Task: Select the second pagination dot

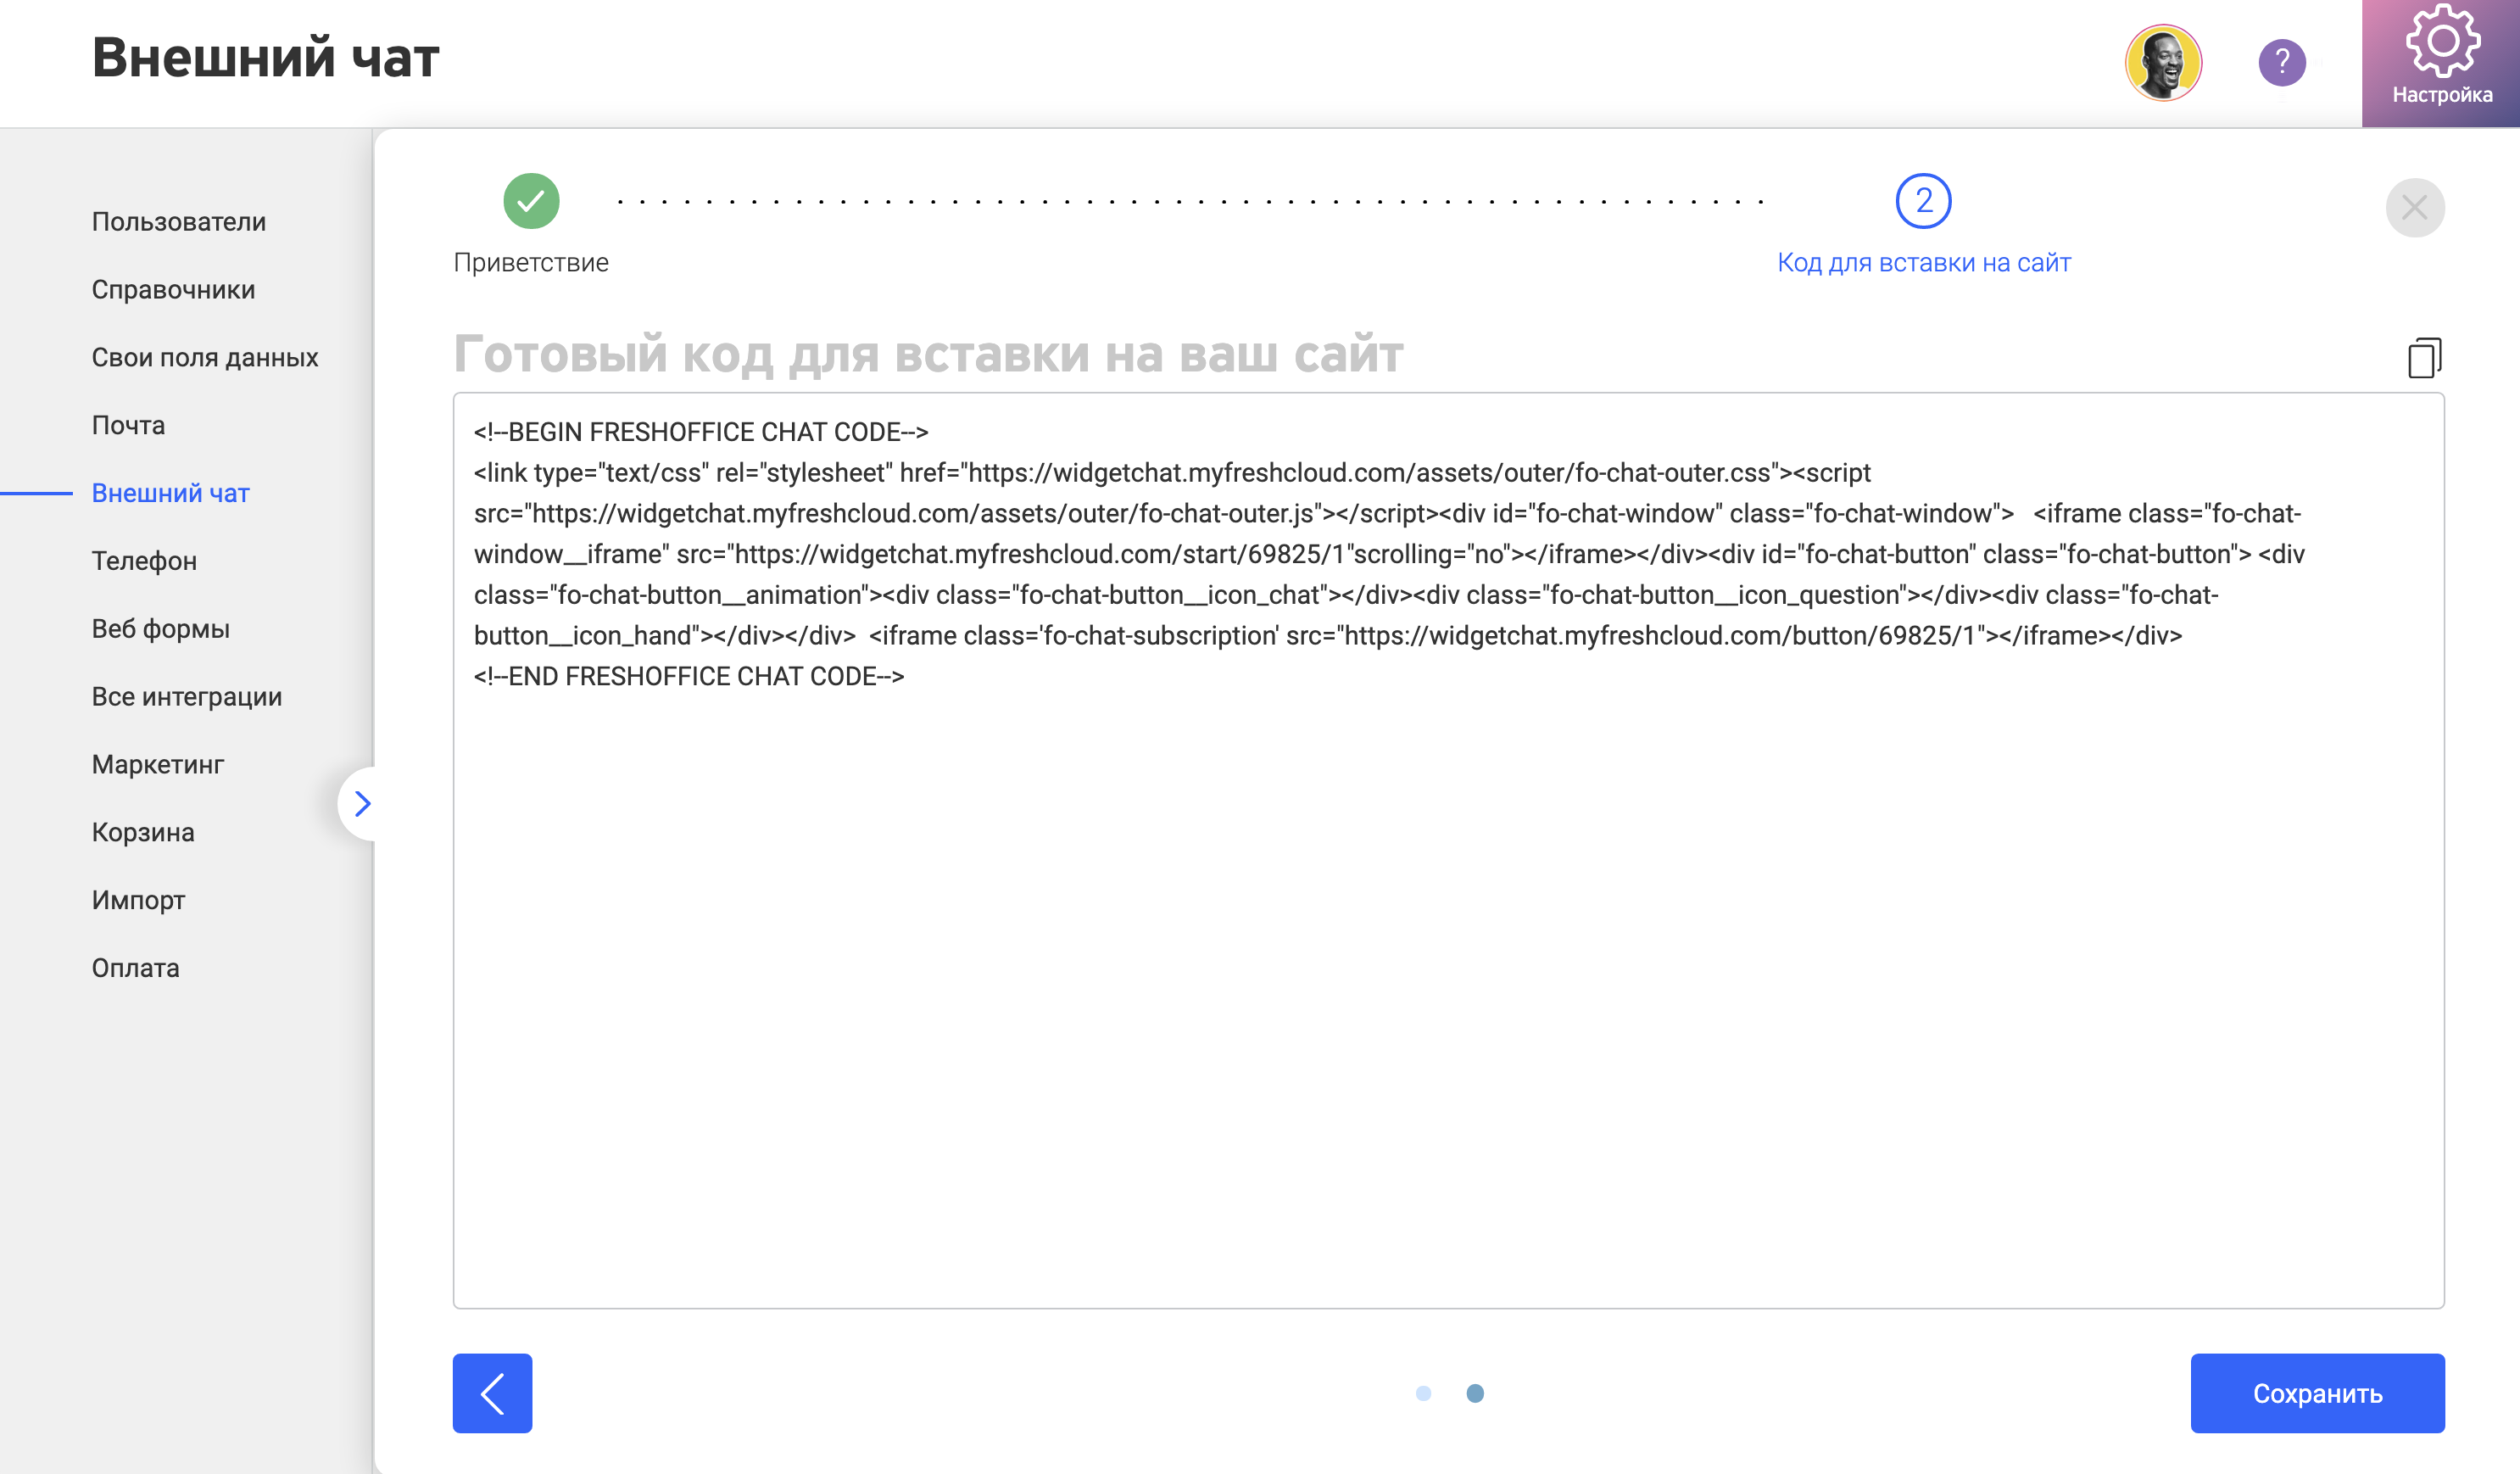Action: [x=1475, y=1393]
